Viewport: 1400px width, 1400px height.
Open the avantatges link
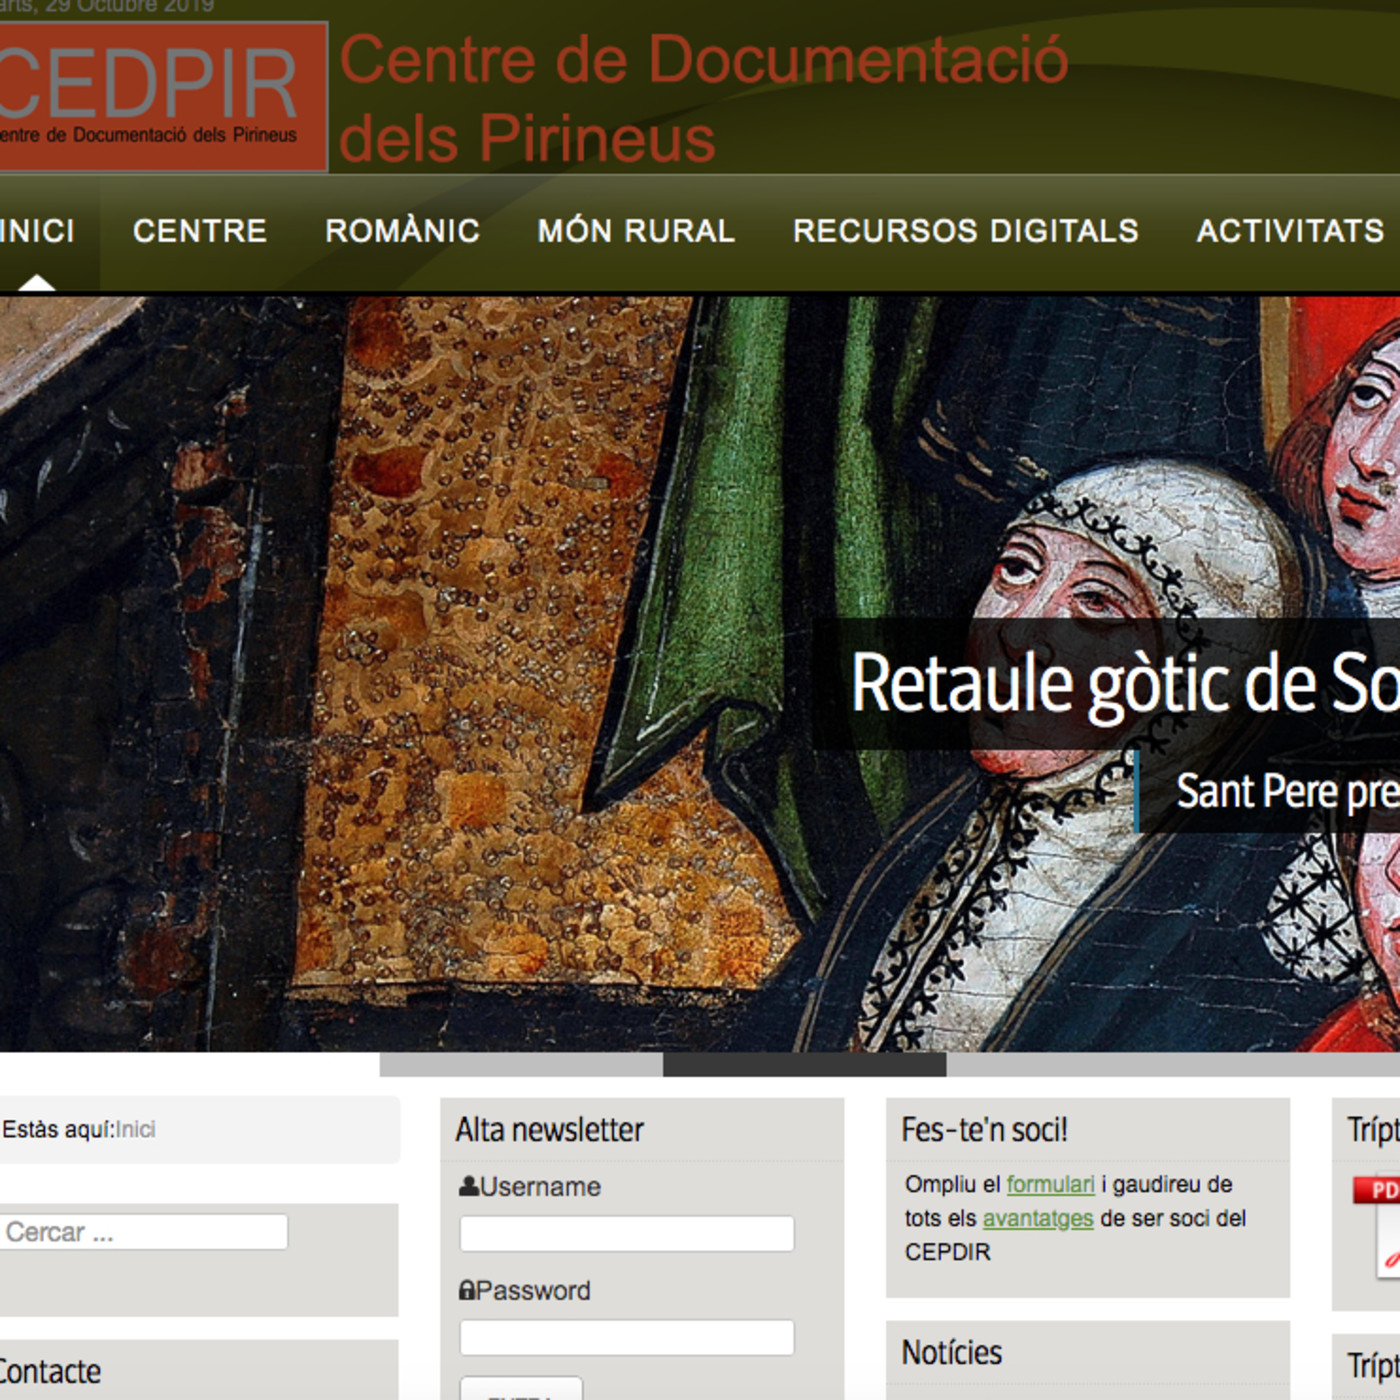pos(1038,1218)
